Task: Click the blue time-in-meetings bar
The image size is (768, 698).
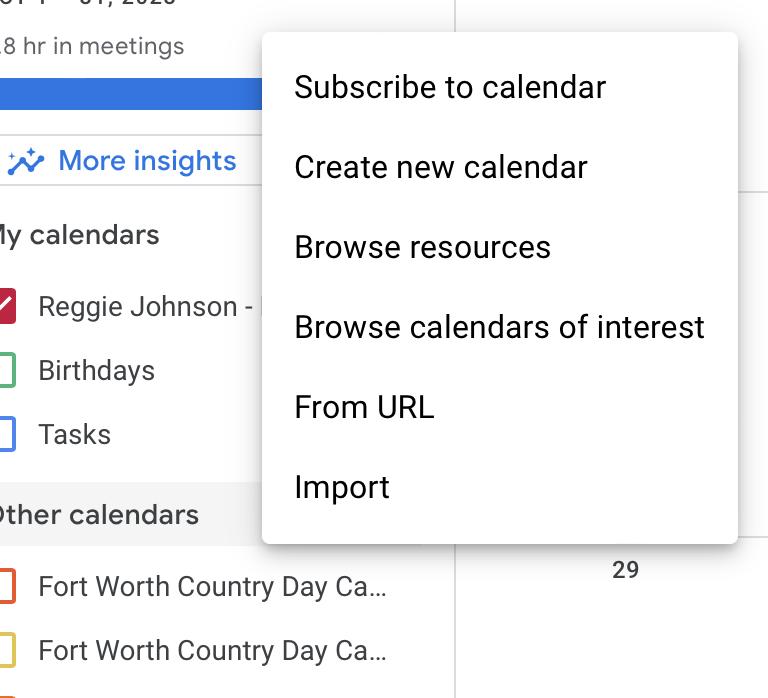Action: [130, 94]
